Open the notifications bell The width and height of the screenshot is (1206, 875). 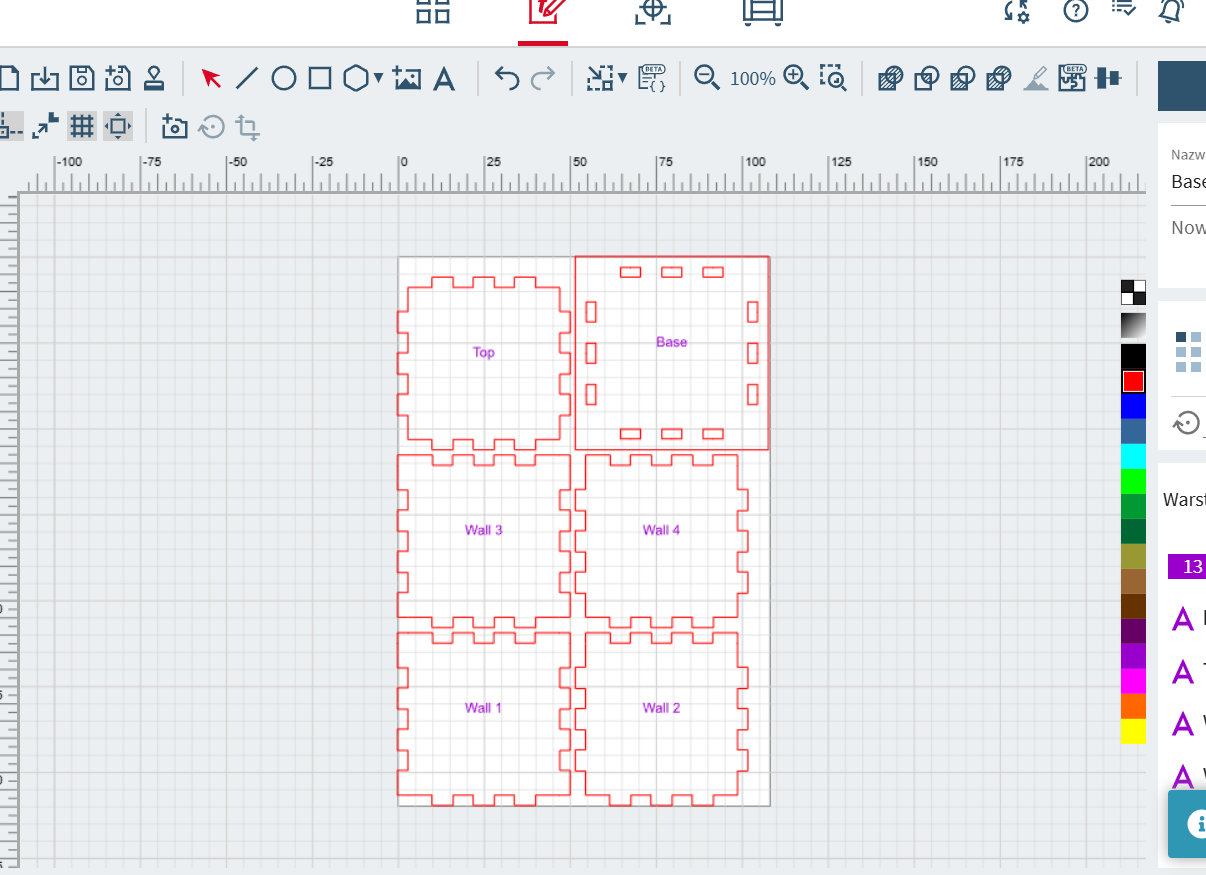[x=1172, y=11]
